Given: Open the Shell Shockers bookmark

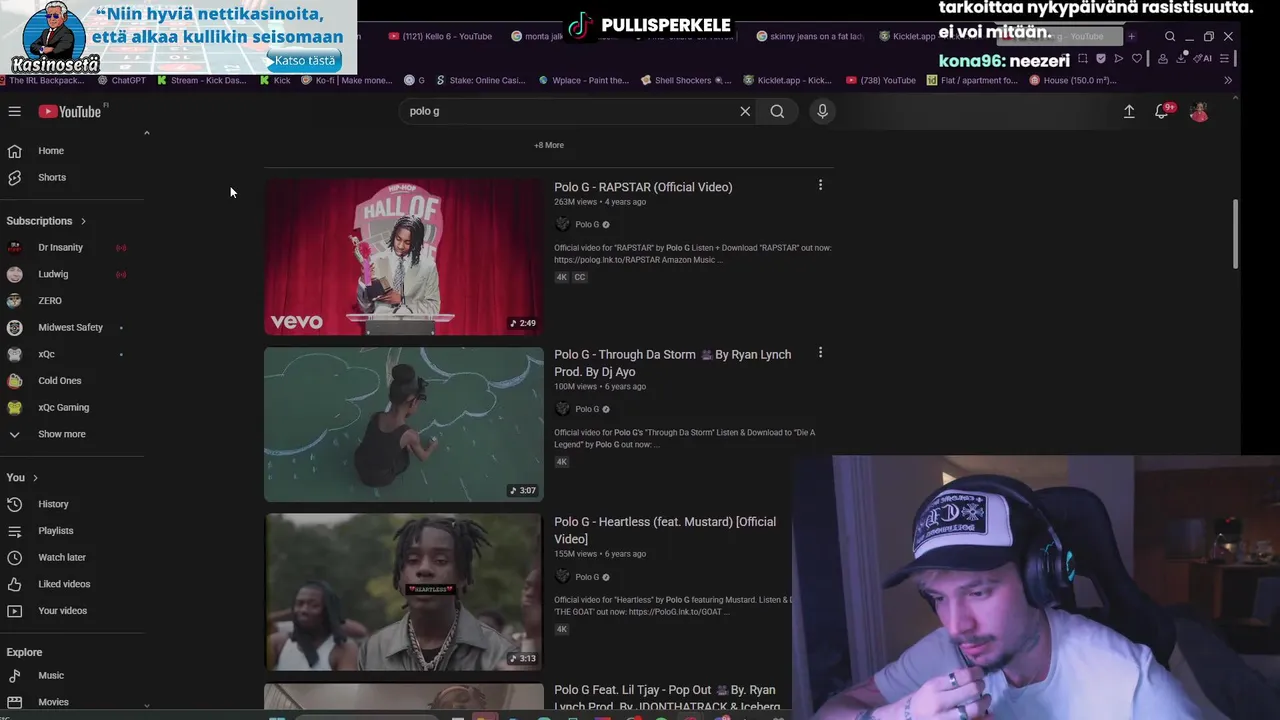Looking at the screenshot, I should pos(686,80).
